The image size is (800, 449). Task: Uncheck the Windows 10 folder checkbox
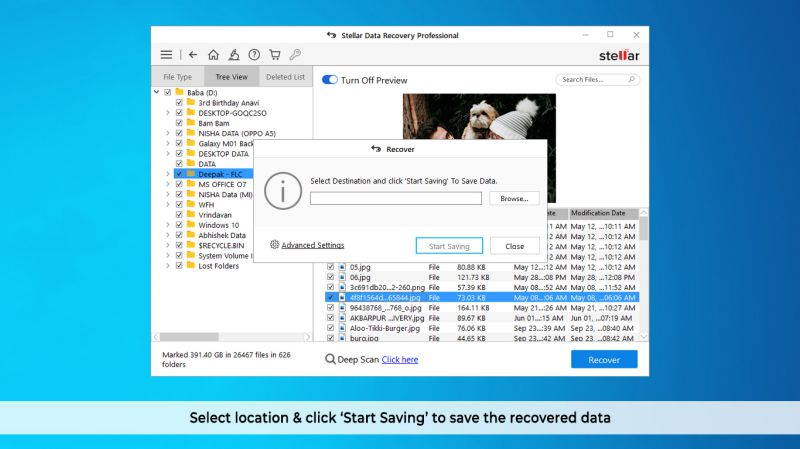pos(179,225)
